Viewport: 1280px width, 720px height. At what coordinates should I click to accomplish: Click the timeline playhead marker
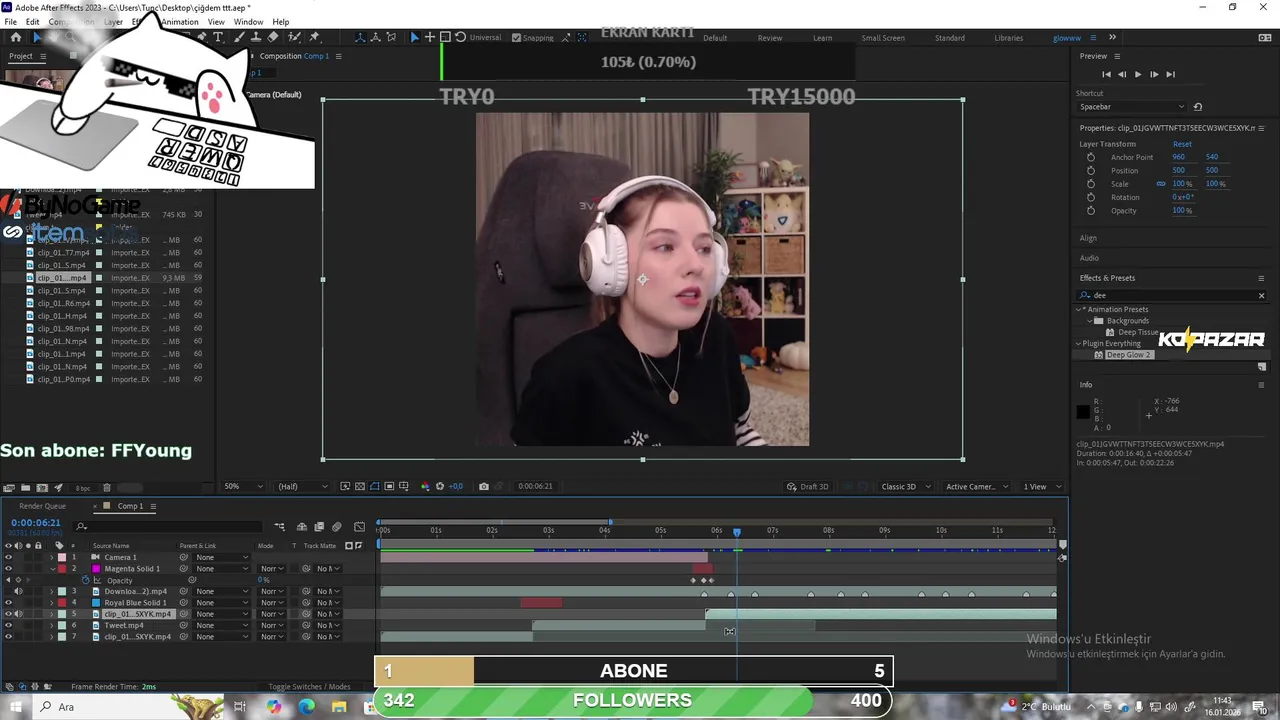737,531
